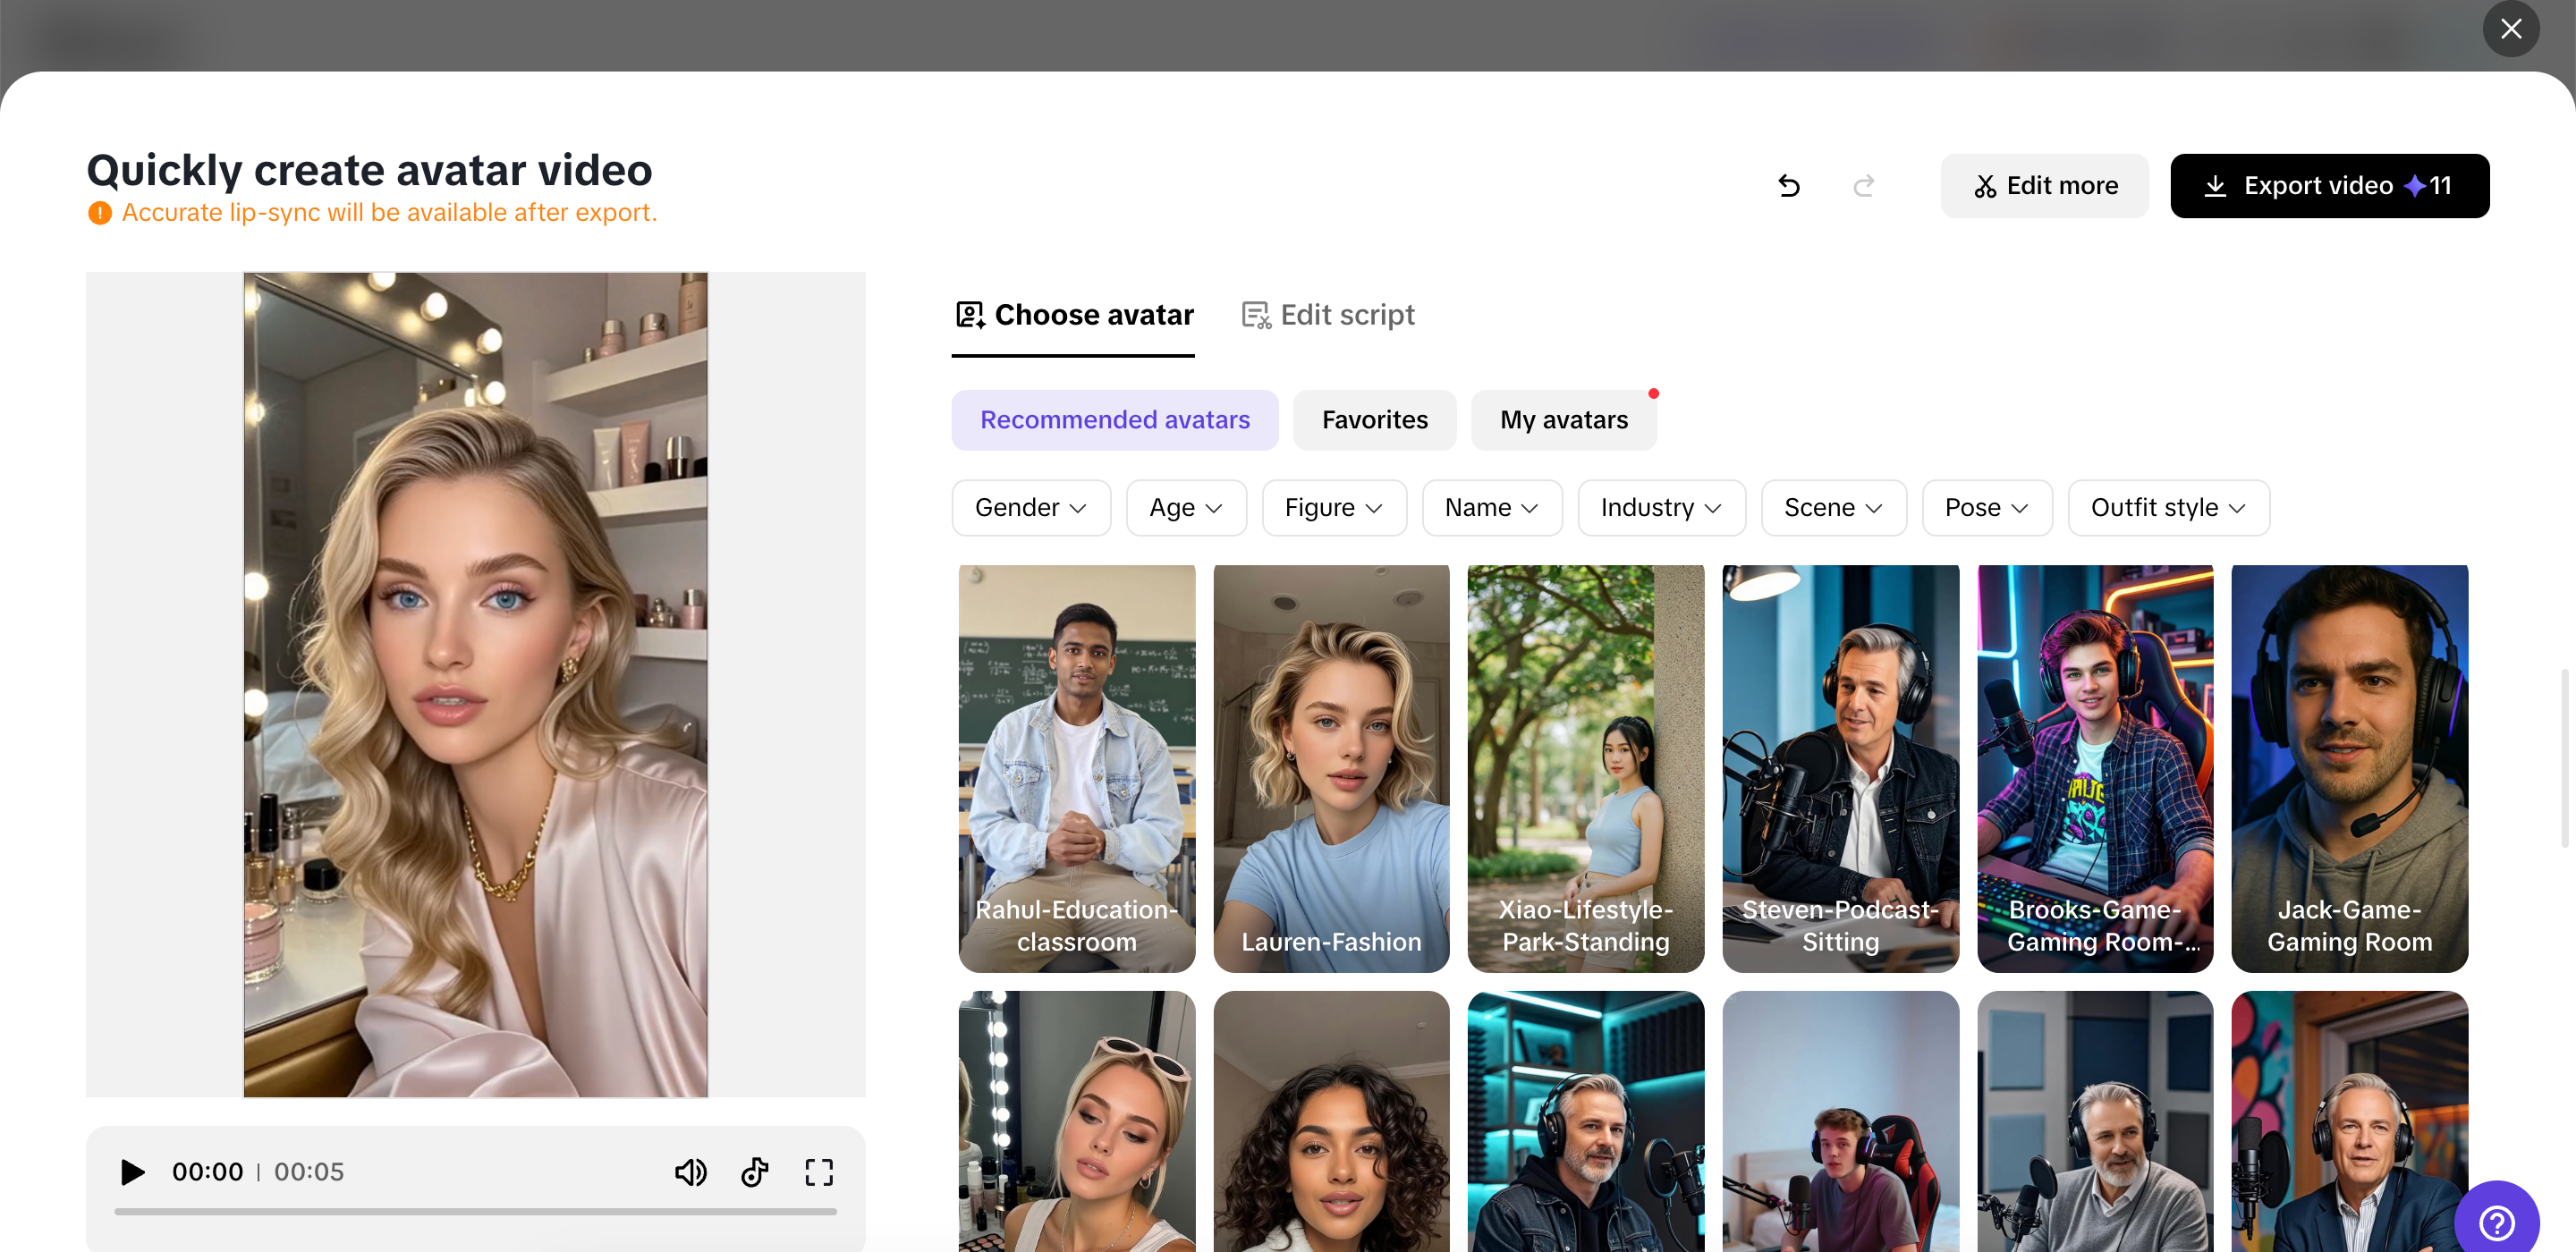Select gray-bearded man in teal studio avatar
The image size is (2576, 1252).
[x=1585, y=1121]
